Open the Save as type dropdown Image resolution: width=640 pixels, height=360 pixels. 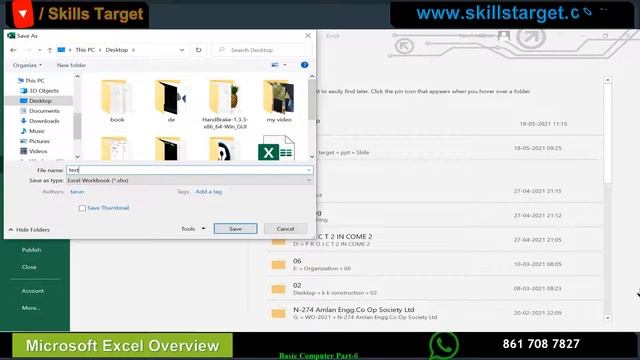click(x=190, y=180)
